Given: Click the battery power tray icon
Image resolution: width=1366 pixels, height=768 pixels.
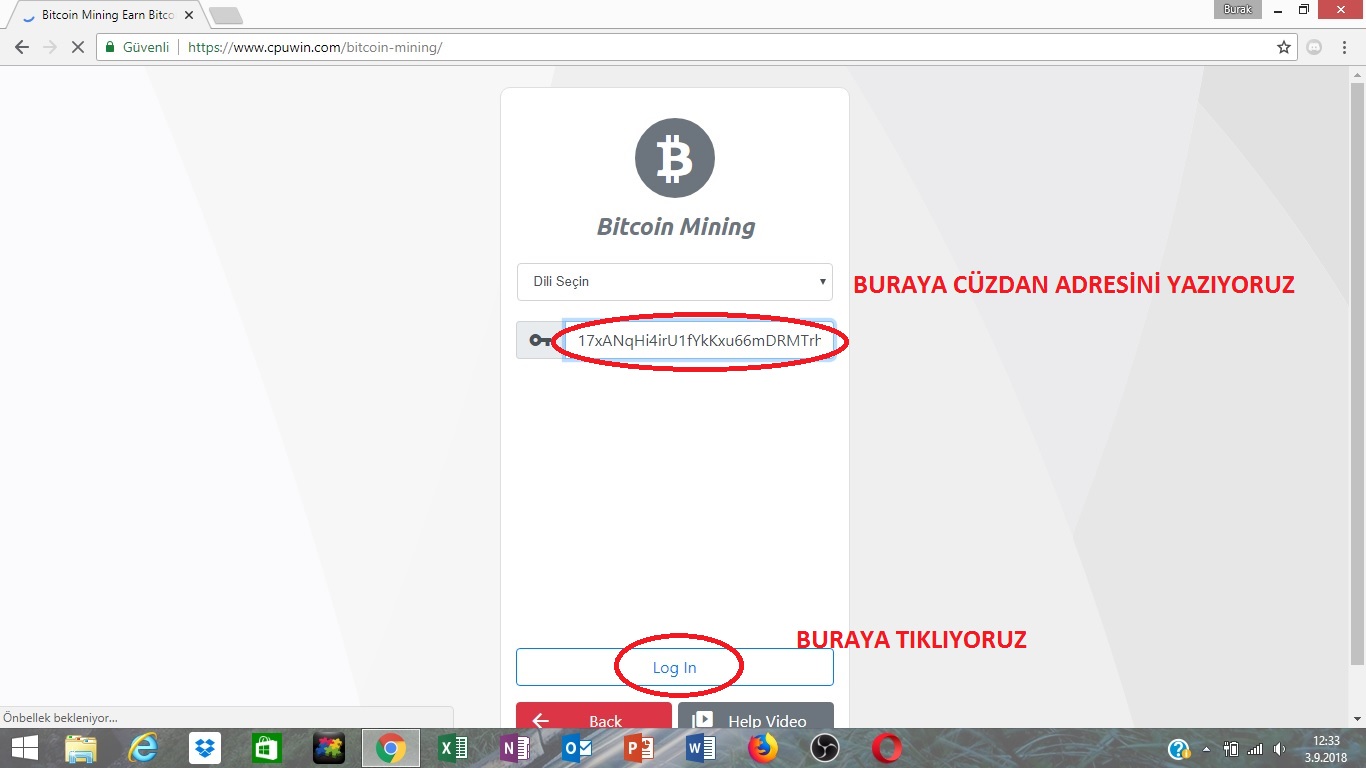Looking at the screenshot, I should [1231, 749].
